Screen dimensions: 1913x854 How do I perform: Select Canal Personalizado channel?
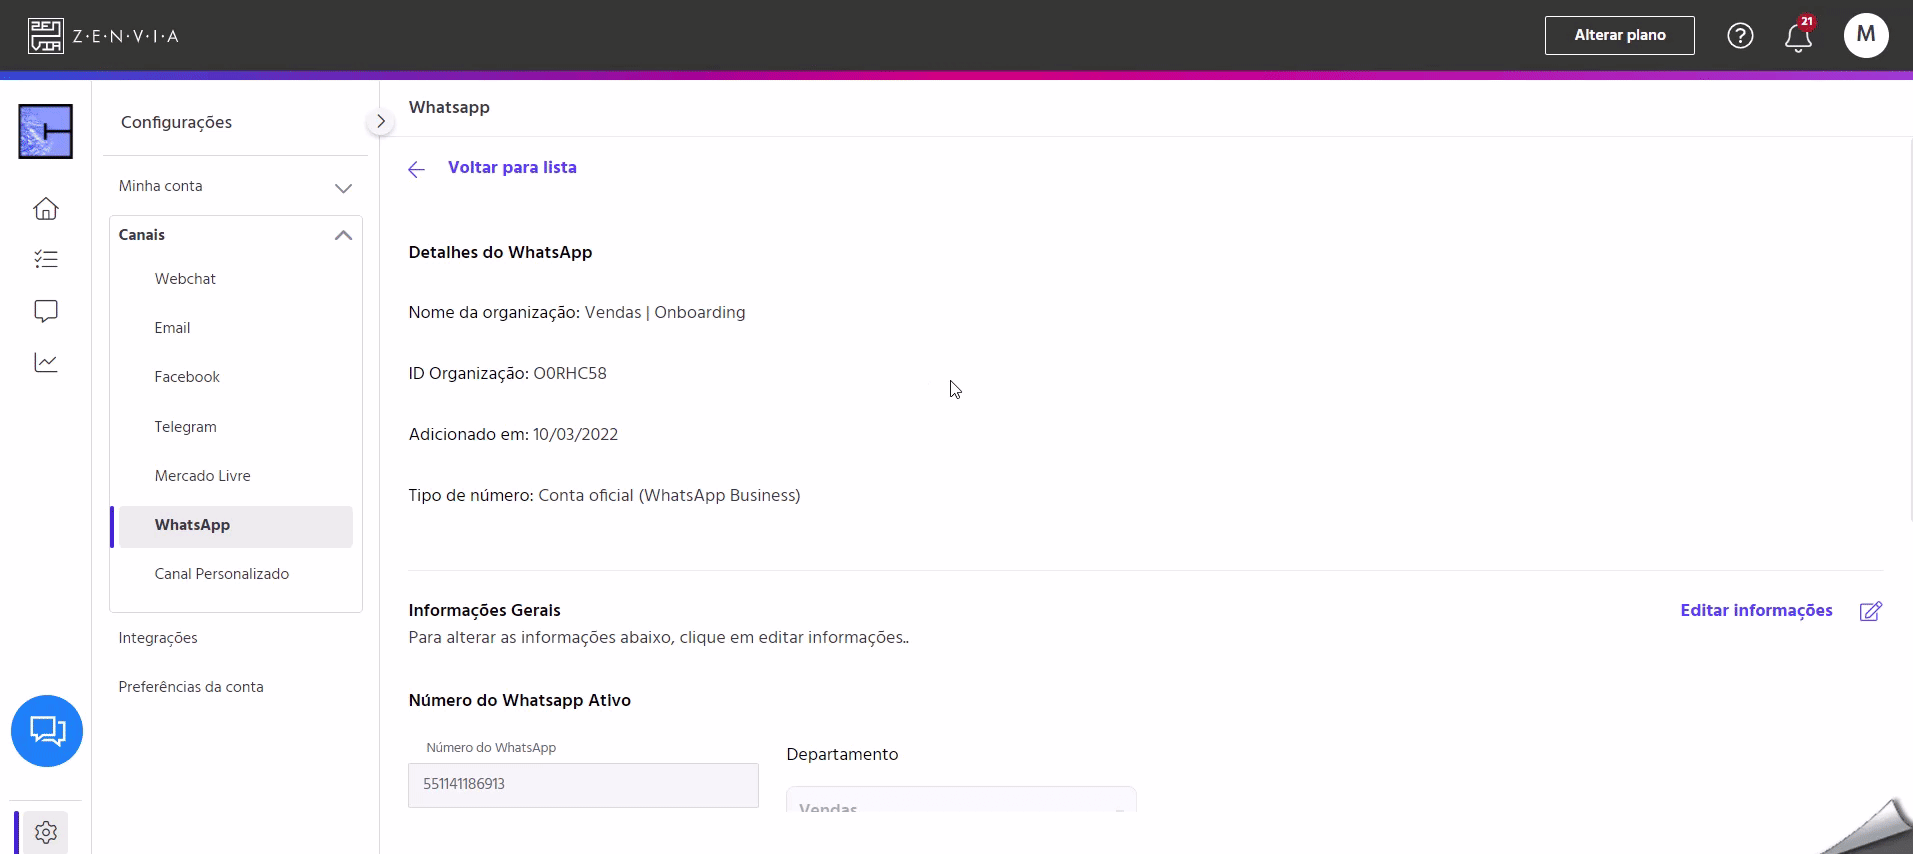[222, 574]
